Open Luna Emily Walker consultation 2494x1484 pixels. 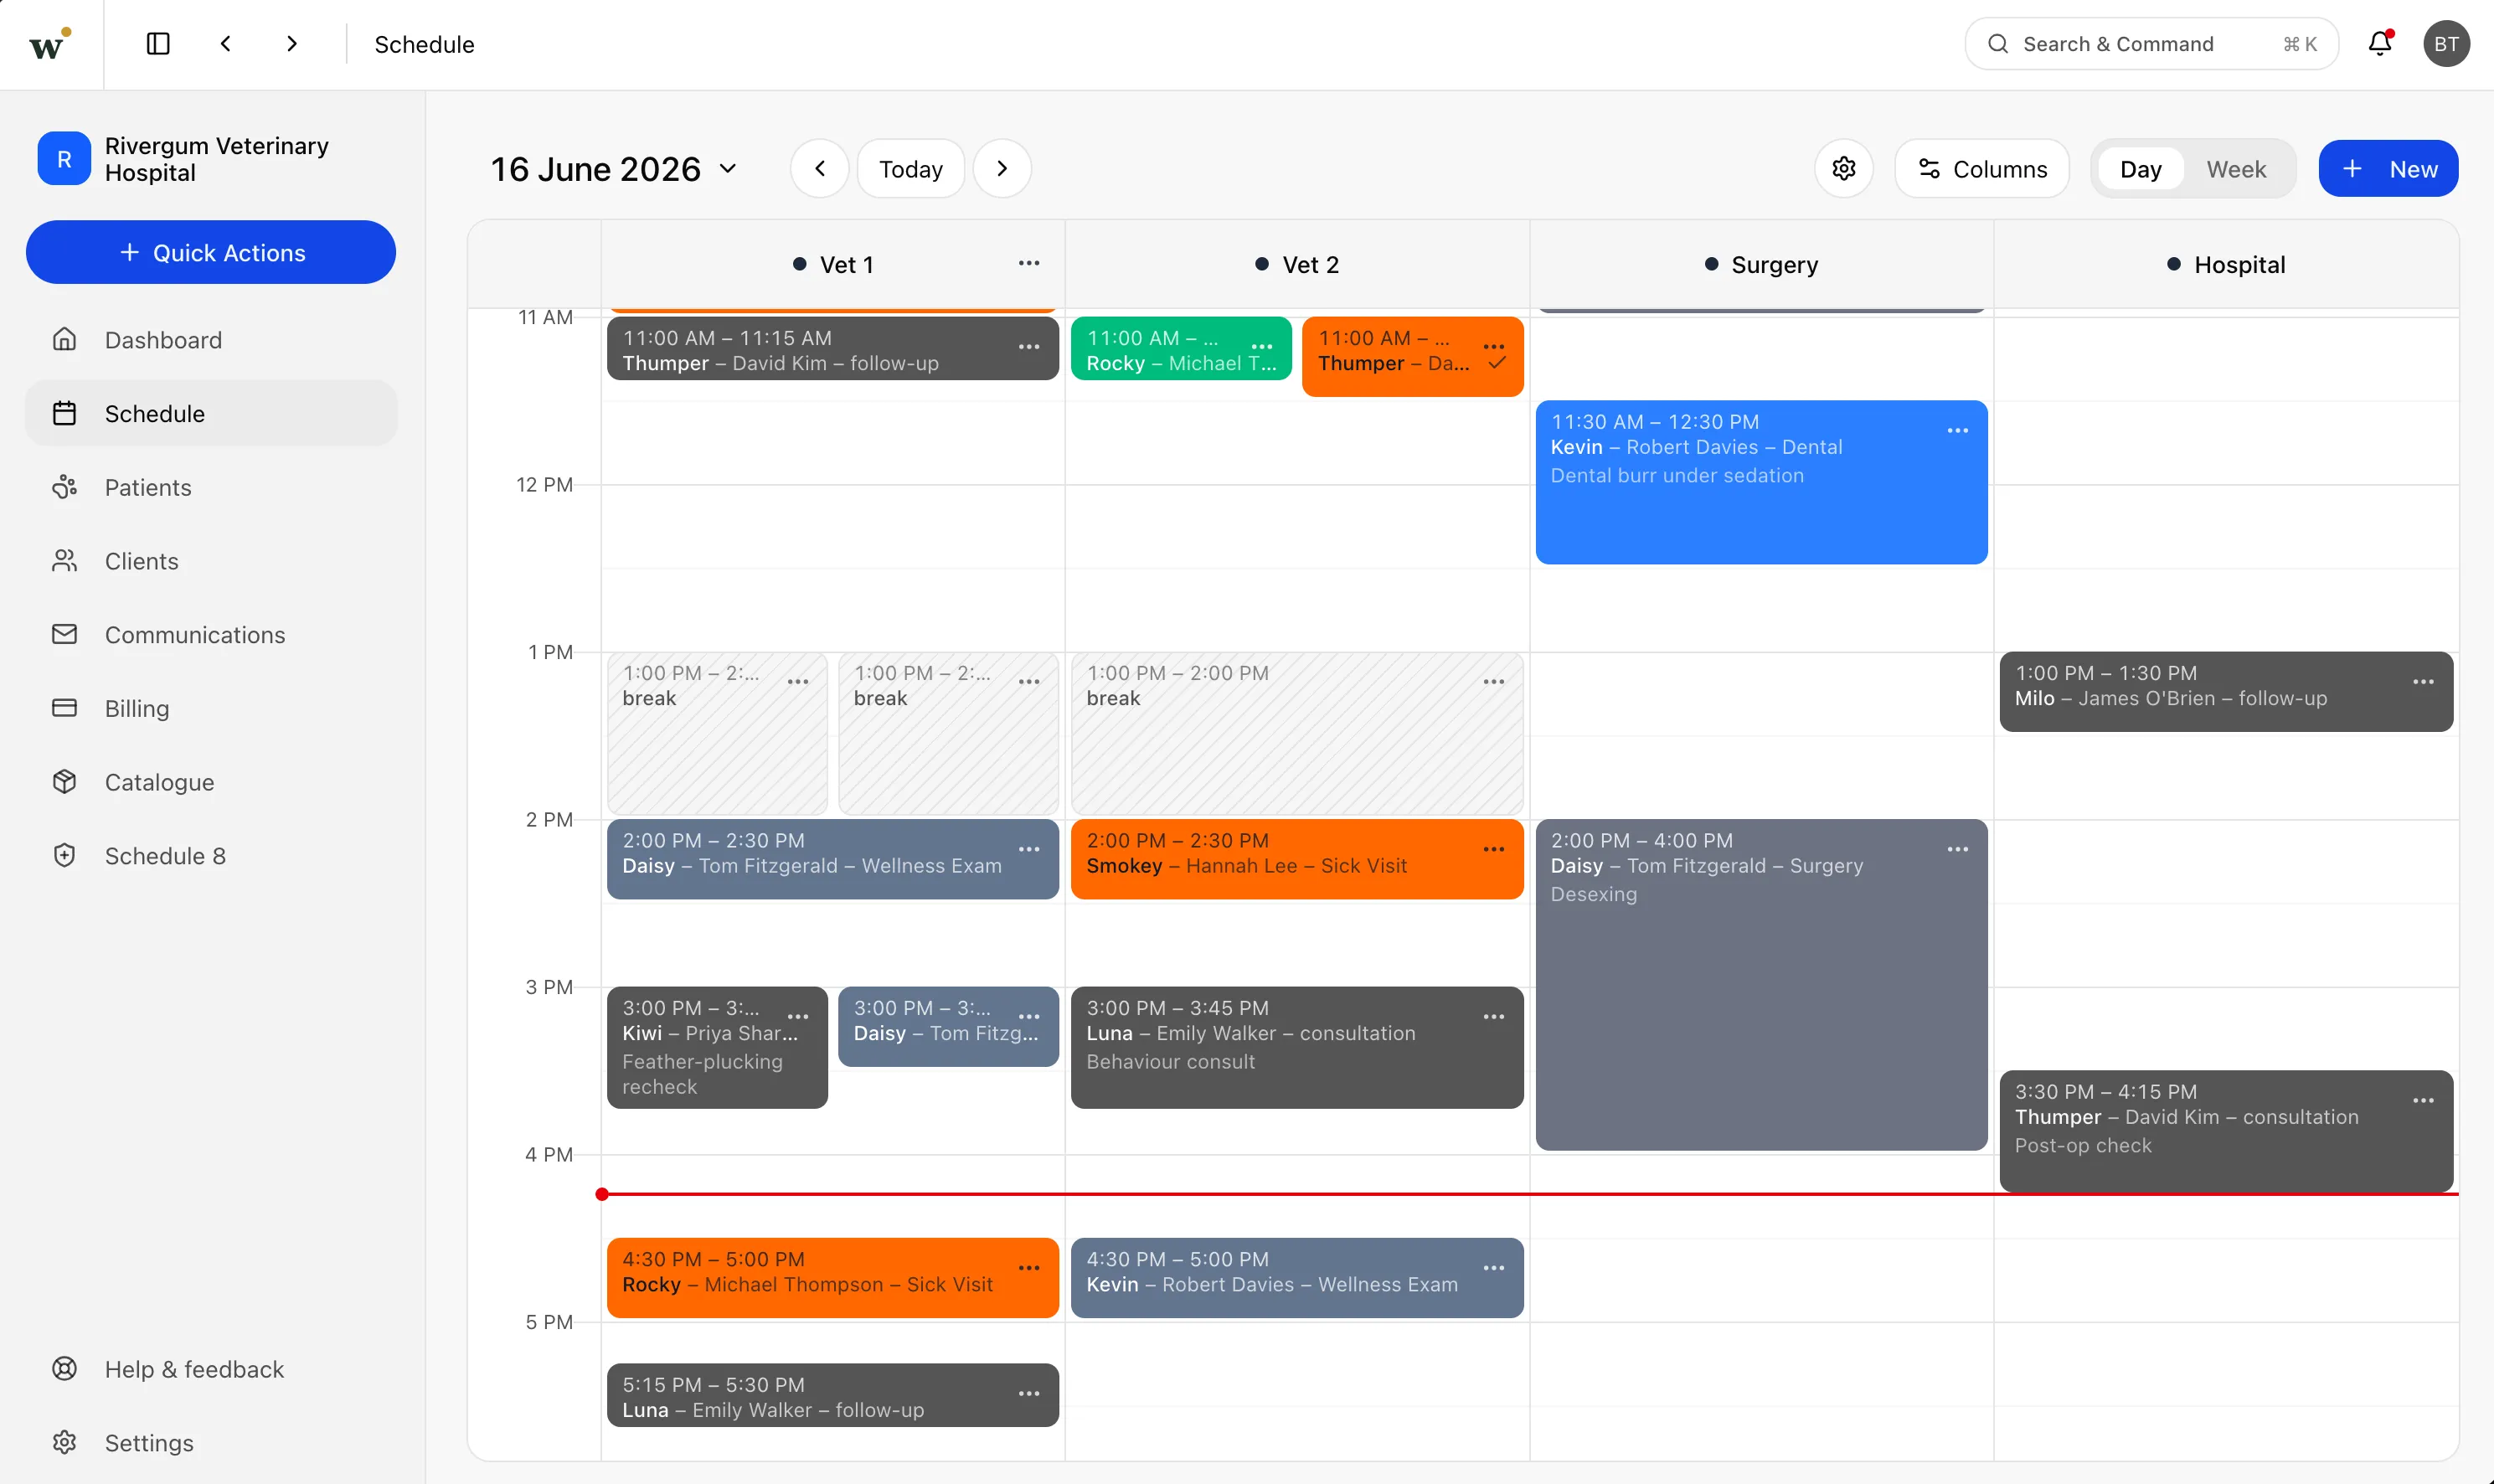point(1297,1047)
